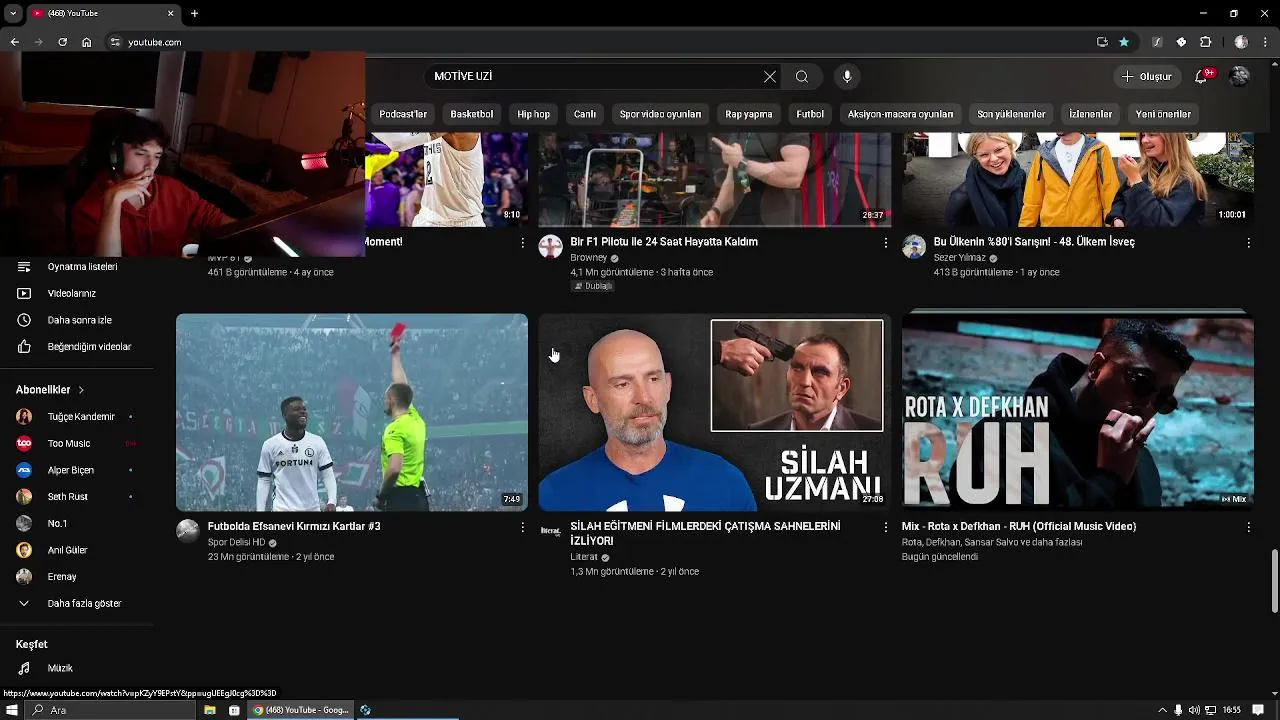The height and width of the screenshot is (720, 1280).
Task: Open Futbolda Efsanevi Kırmızı Kartlar thumbnail
Action: coord(352,413)
